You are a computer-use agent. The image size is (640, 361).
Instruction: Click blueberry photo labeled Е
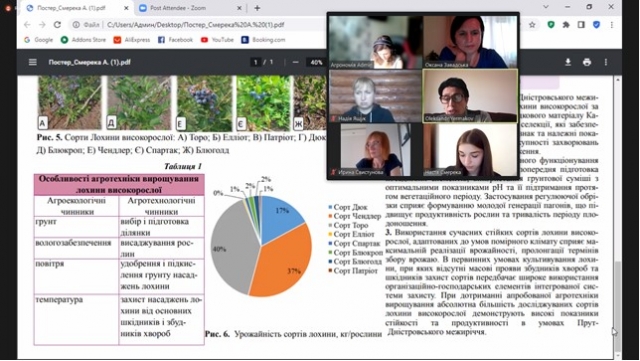tap(204, 102)
